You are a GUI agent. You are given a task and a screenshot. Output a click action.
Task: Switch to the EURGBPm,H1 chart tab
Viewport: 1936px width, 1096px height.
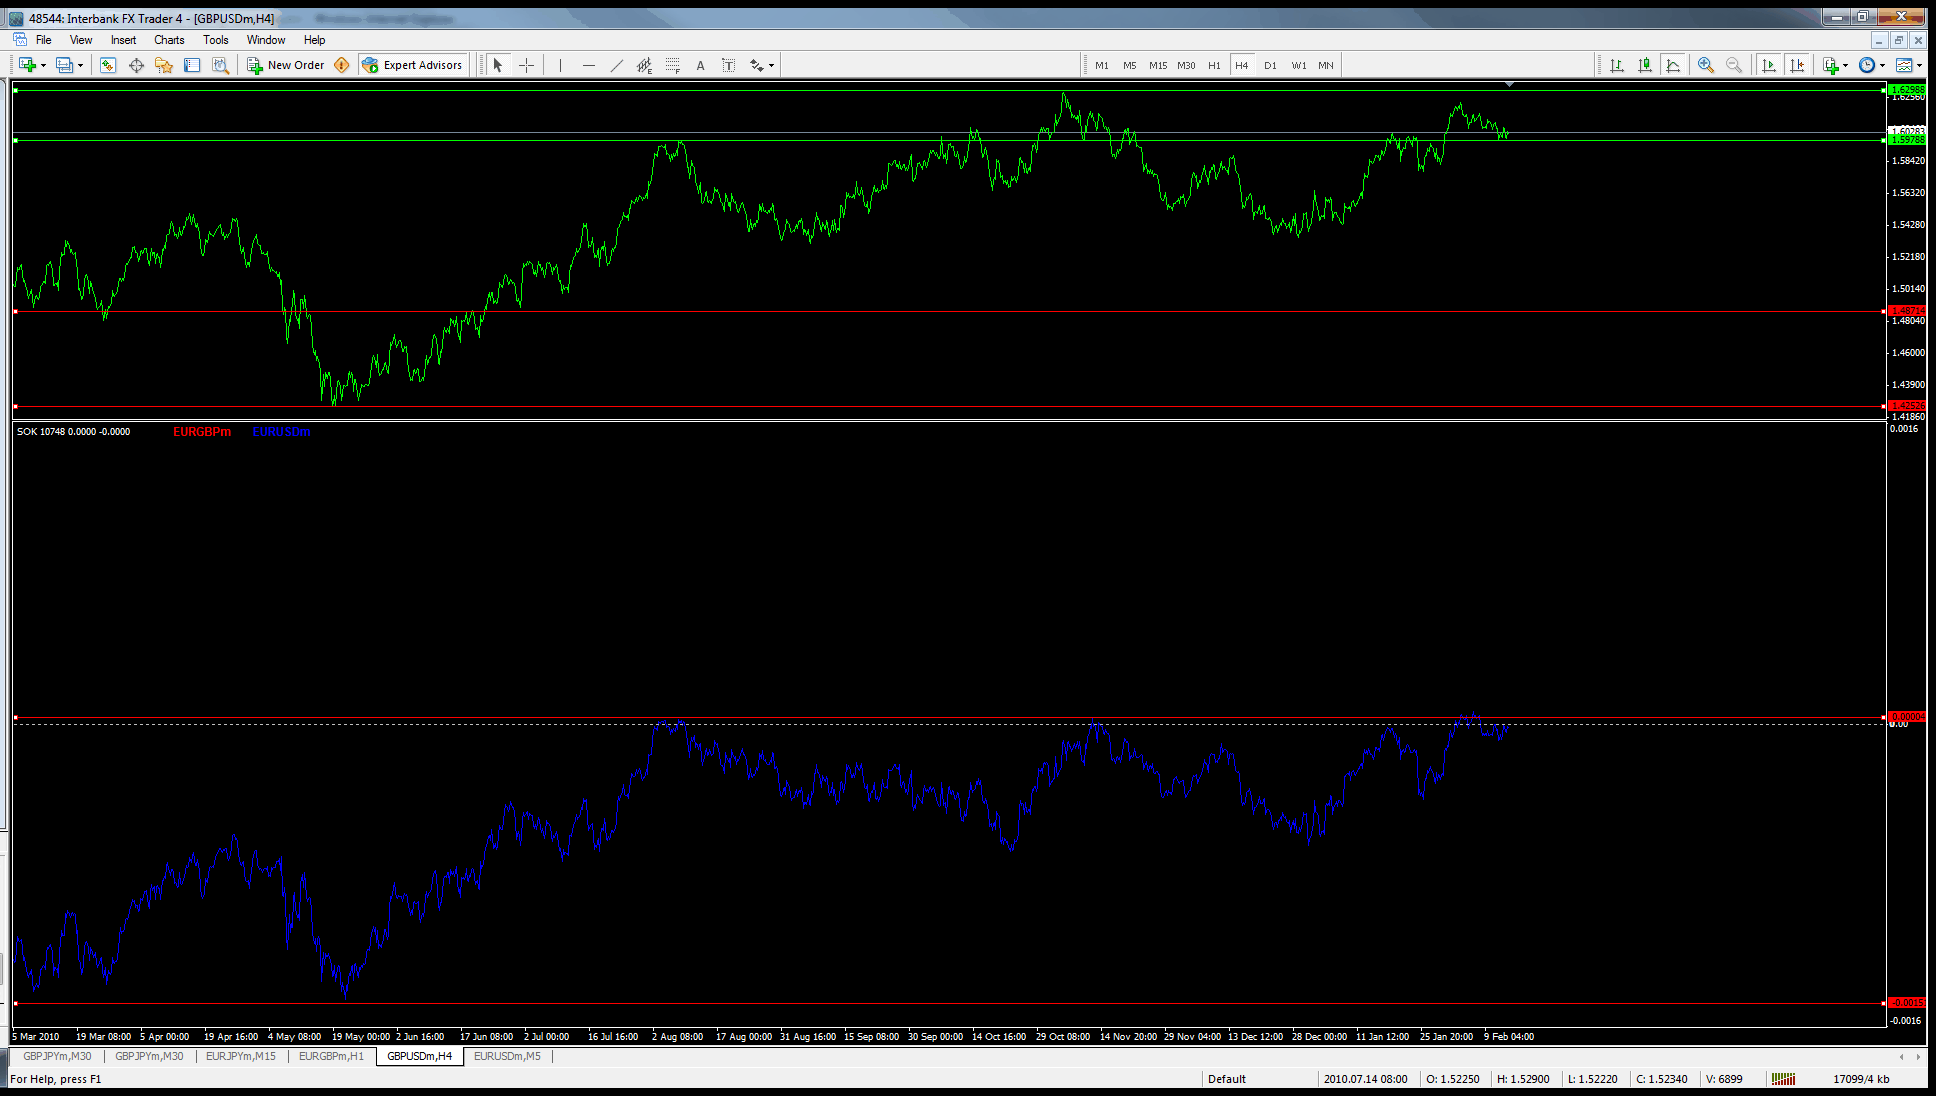coord(331,1056)
